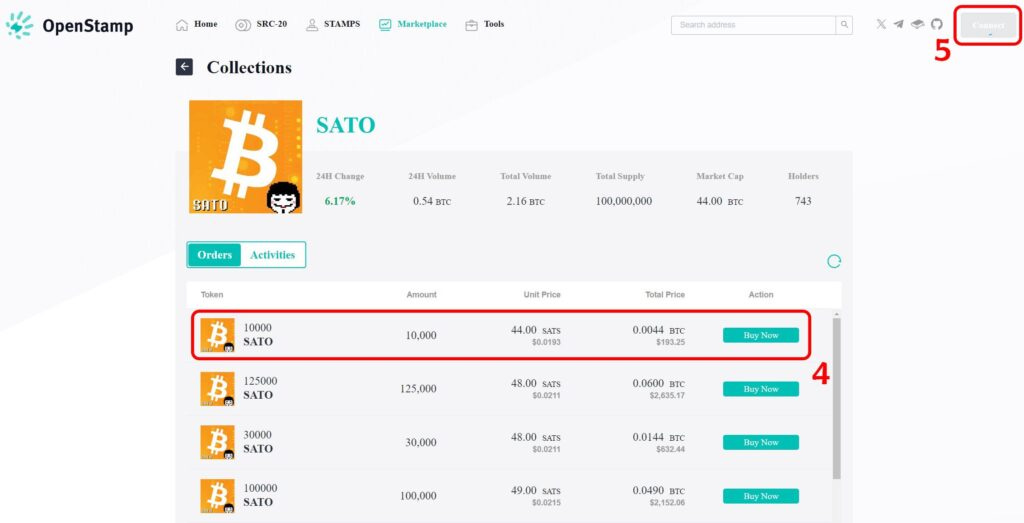Switch to the Orders tab
1024x523 pixels.
coord(214,255)
